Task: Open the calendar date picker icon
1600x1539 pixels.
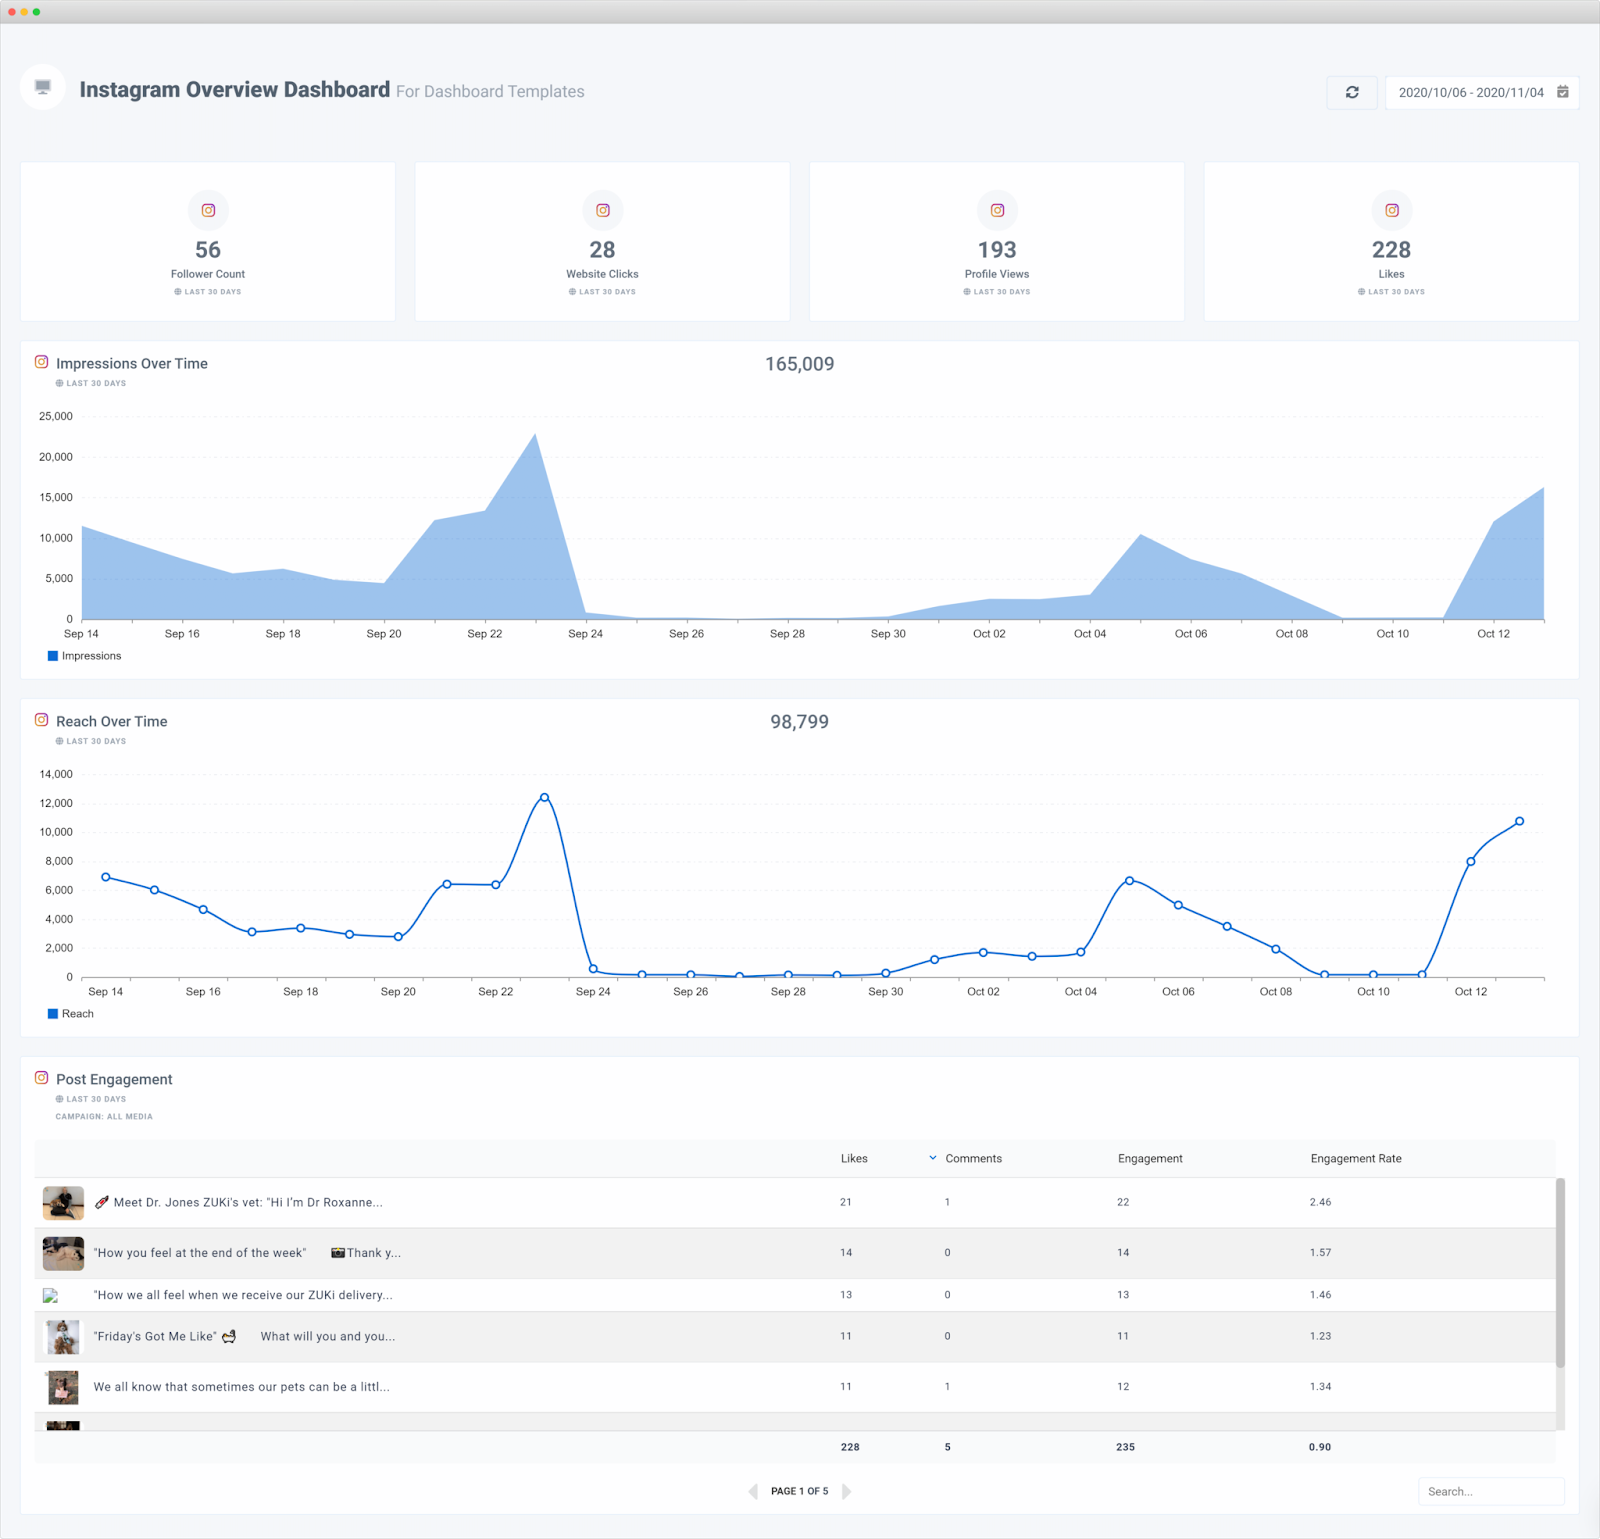Action: [1563, 92]
